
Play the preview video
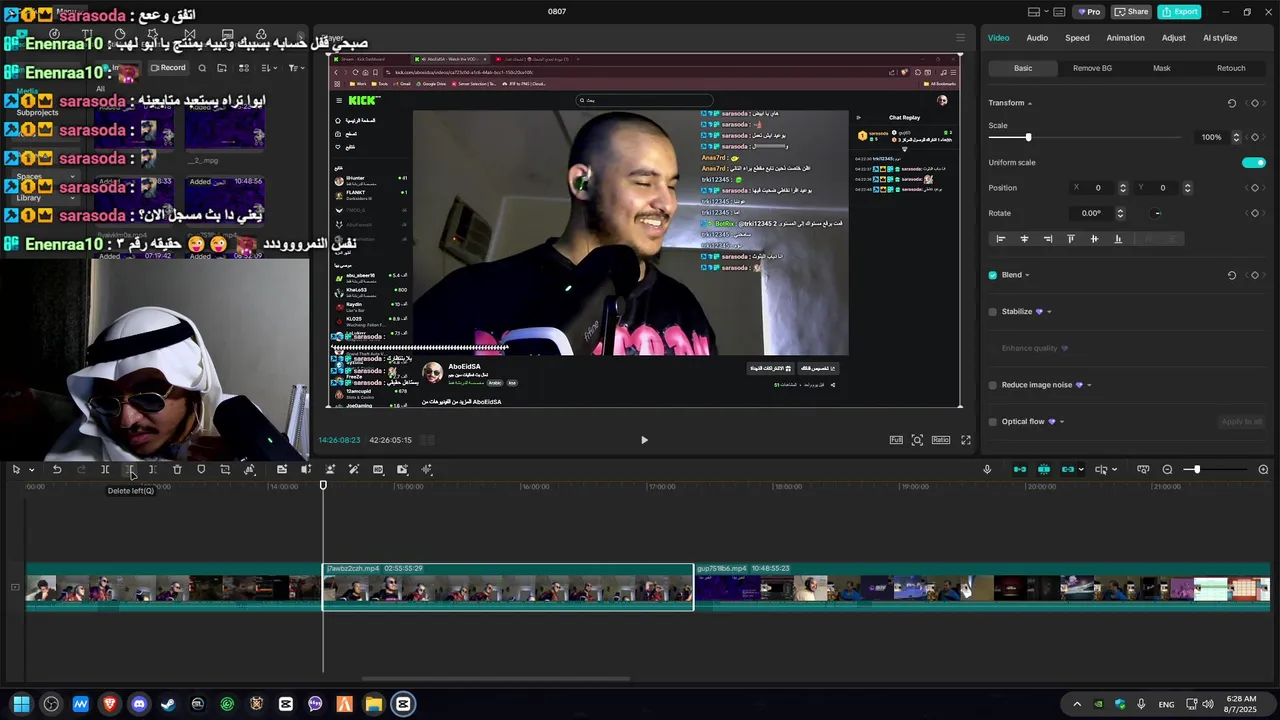tap(644, 440)
